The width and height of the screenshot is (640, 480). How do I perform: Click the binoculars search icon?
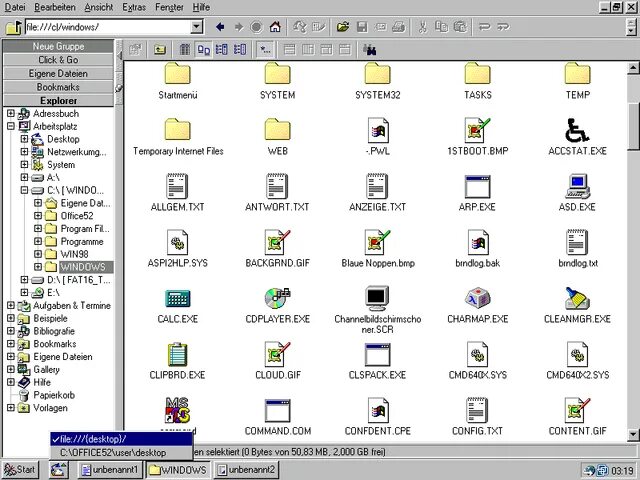click(370, 50)
